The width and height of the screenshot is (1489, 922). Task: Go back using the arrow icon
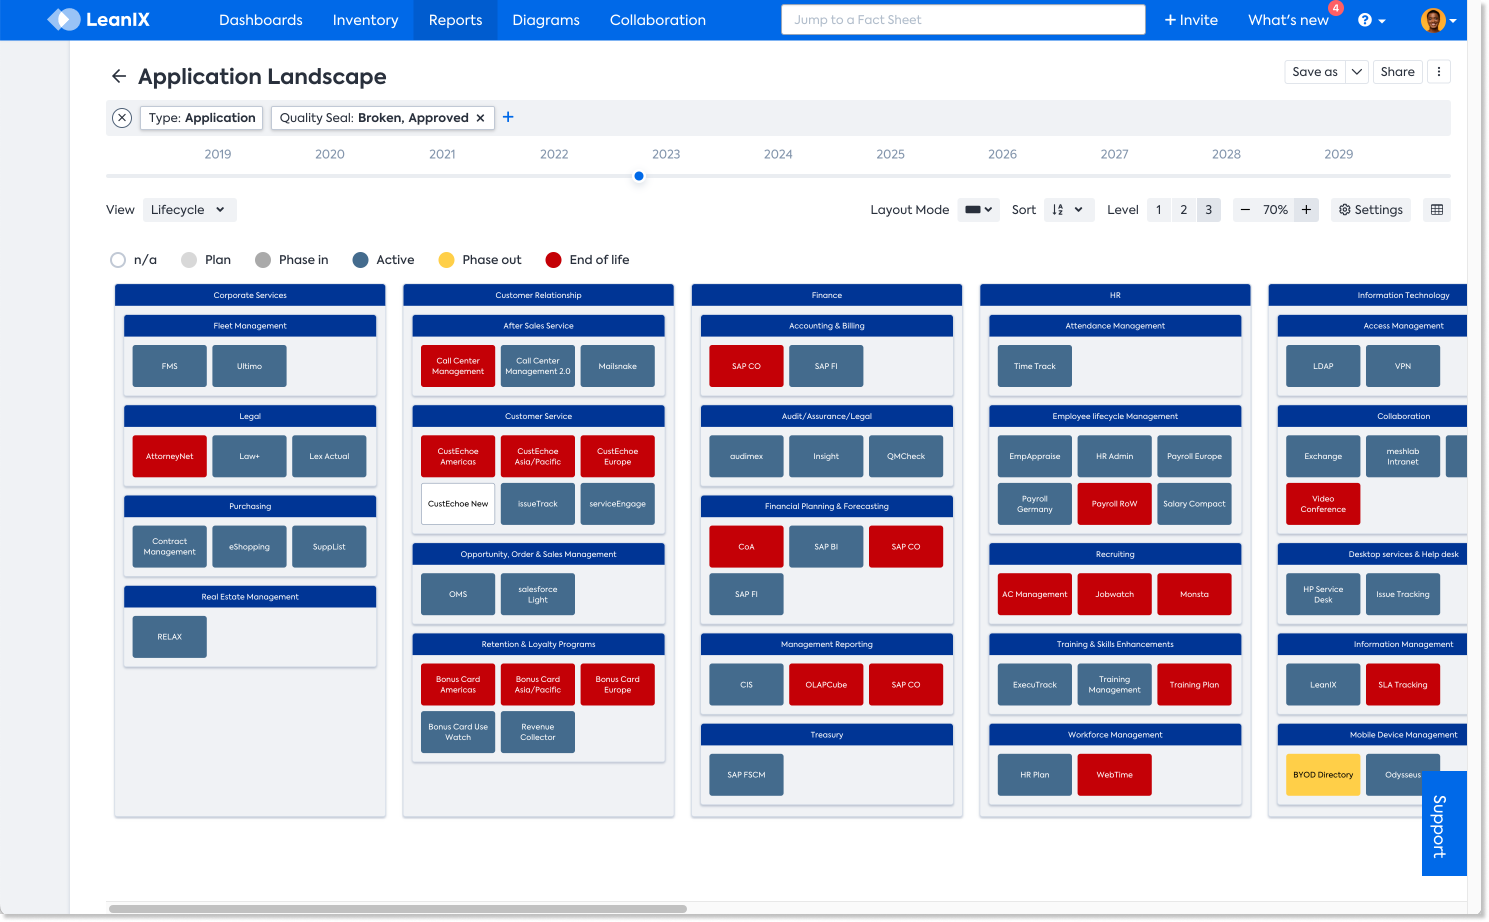[x=118, y=76]
